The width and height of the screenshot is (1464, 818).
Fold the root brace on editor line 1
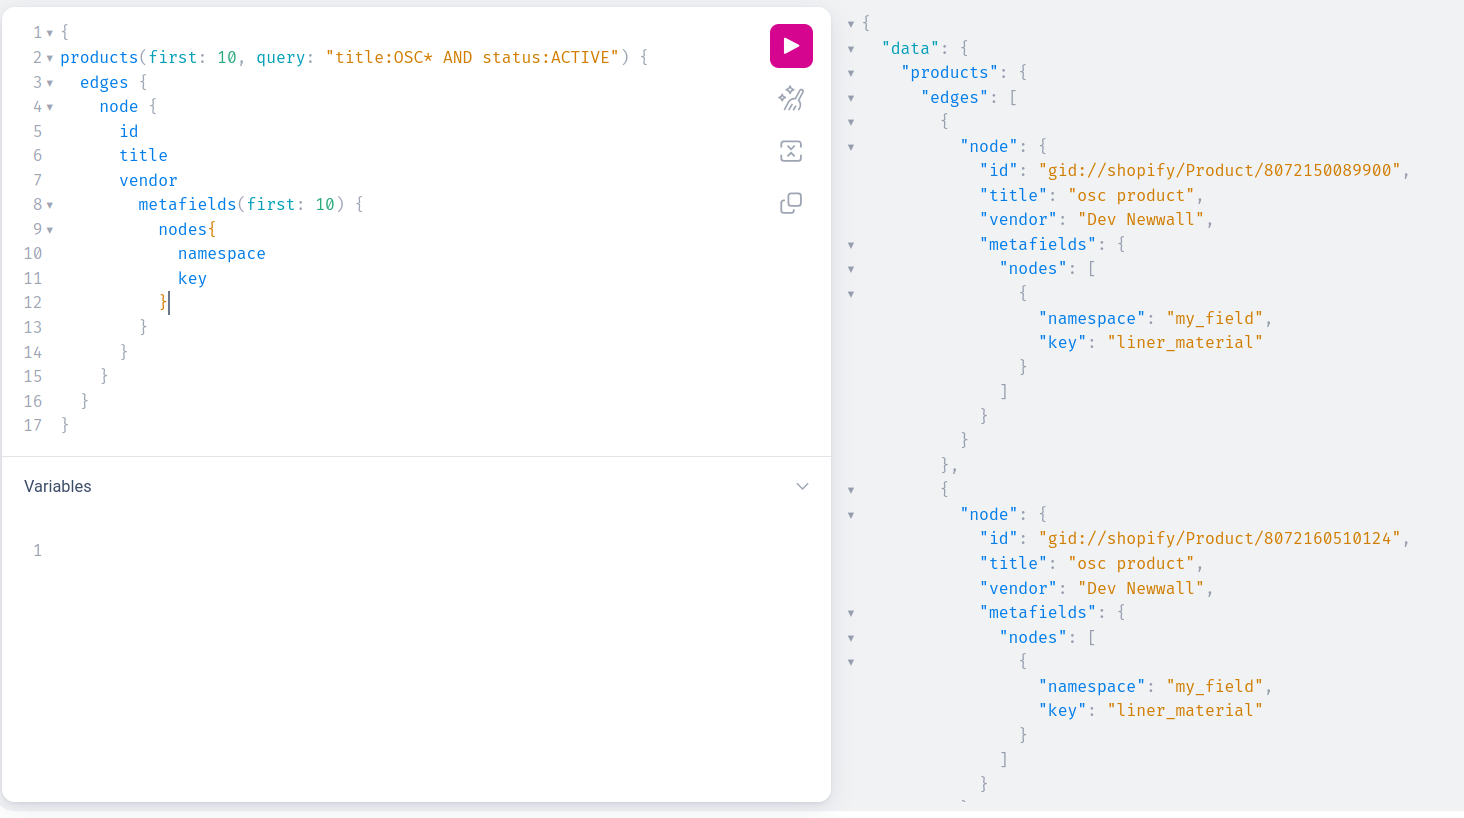[x=50, y=33]
